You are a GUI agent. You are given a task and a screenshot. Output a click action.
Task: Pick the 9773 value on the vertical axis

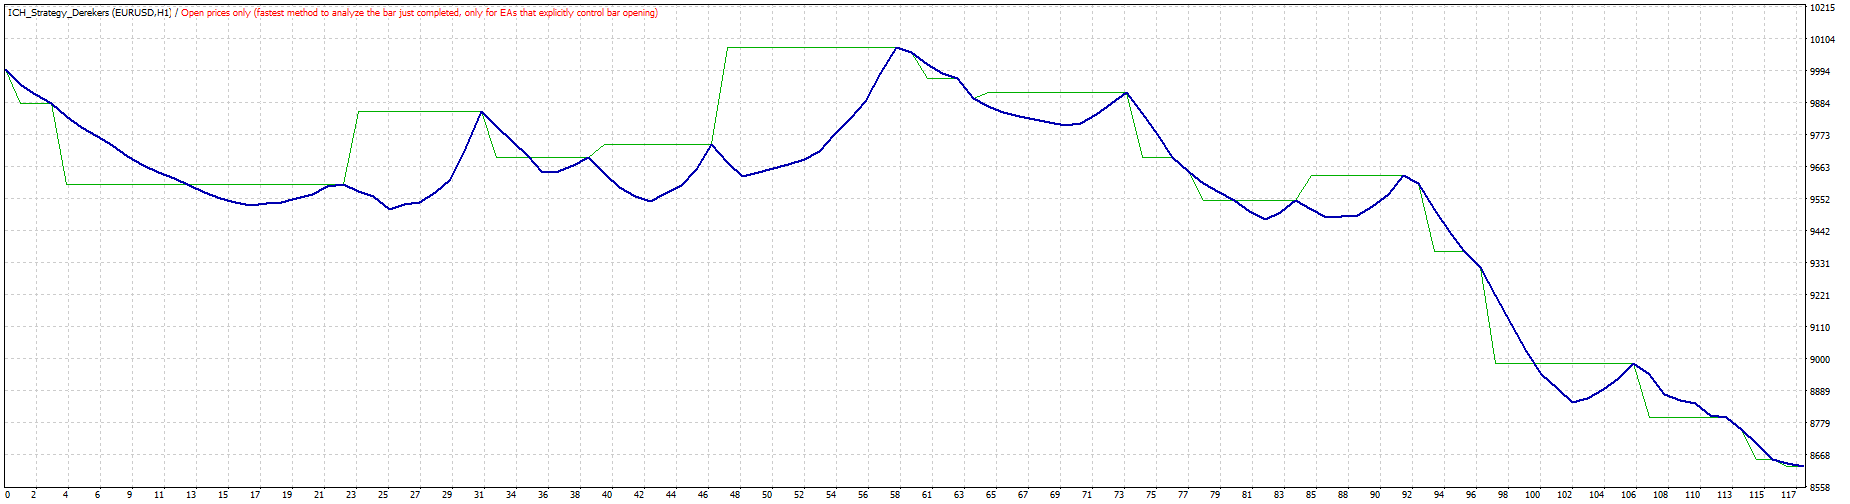tap(1820, 136)
